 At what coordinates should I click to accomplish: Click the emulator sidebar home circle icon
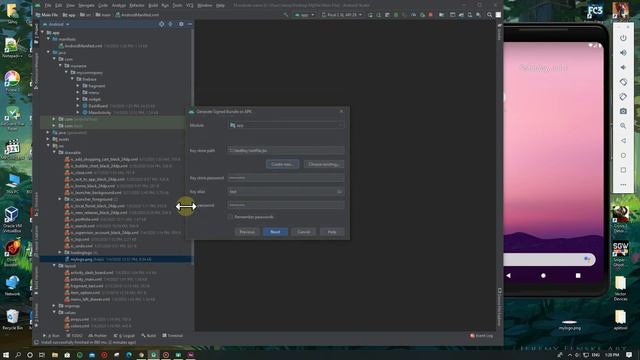(623, 155)
